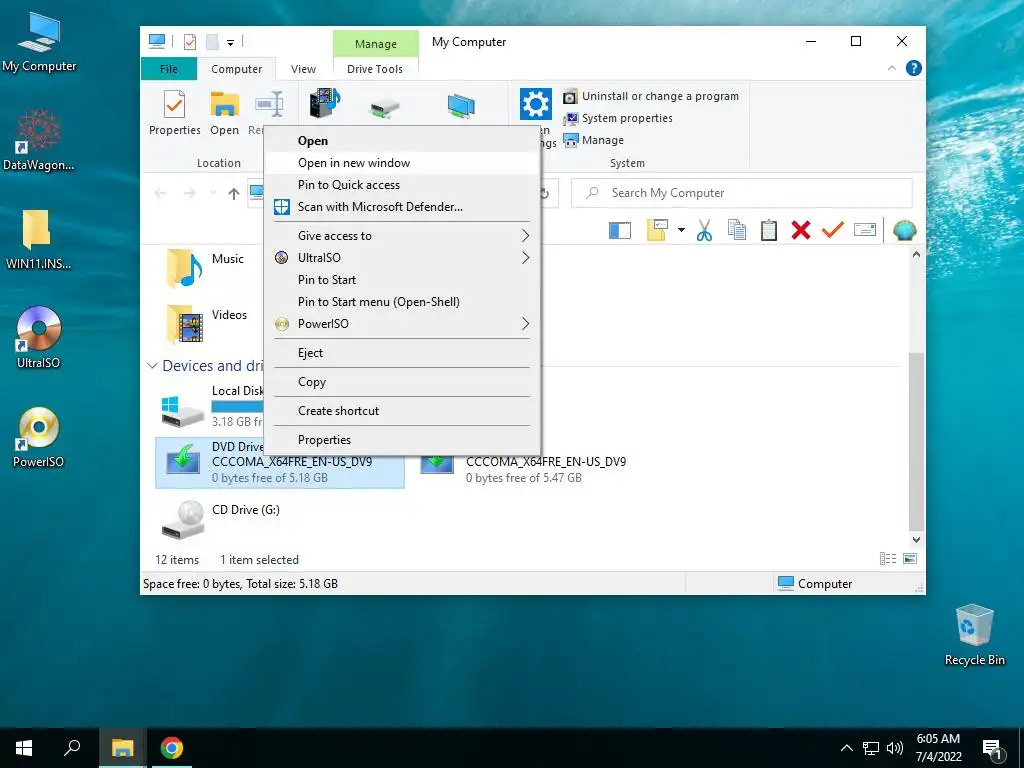This screenshot has height=768, width=1024.
Task: Open the Recycle Bin on desktop
Action: click(974, 635)
